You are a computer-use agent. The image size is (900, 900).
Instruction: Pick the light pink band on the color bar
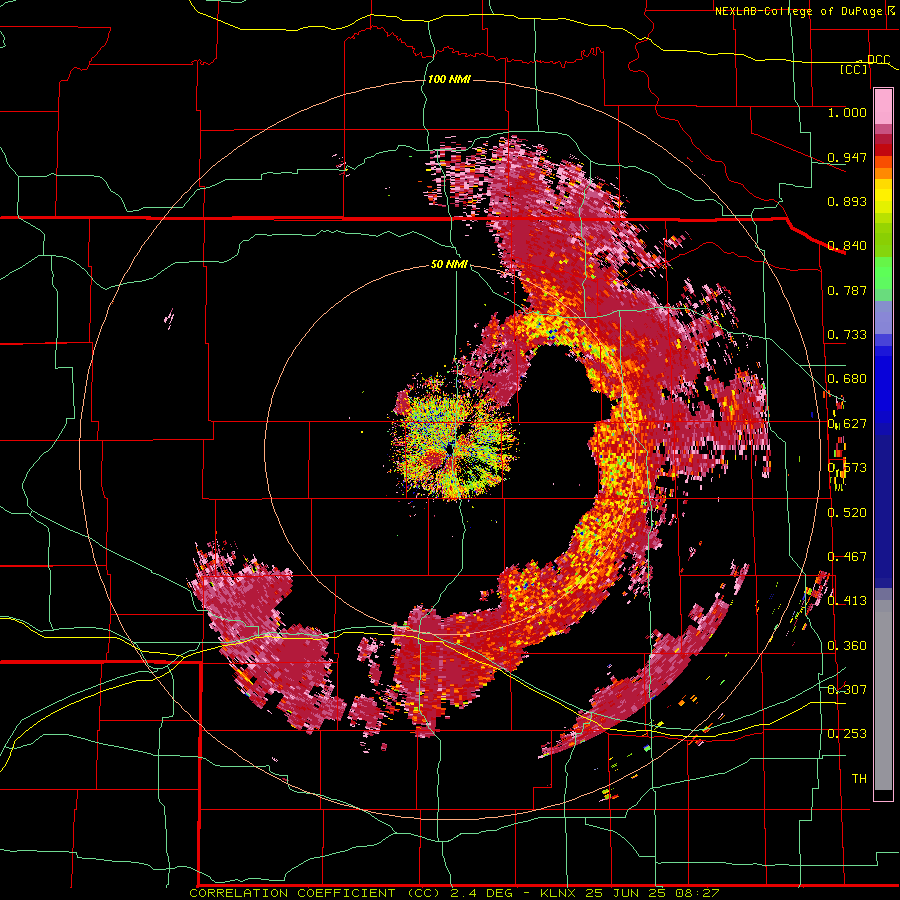coord(883,107)
